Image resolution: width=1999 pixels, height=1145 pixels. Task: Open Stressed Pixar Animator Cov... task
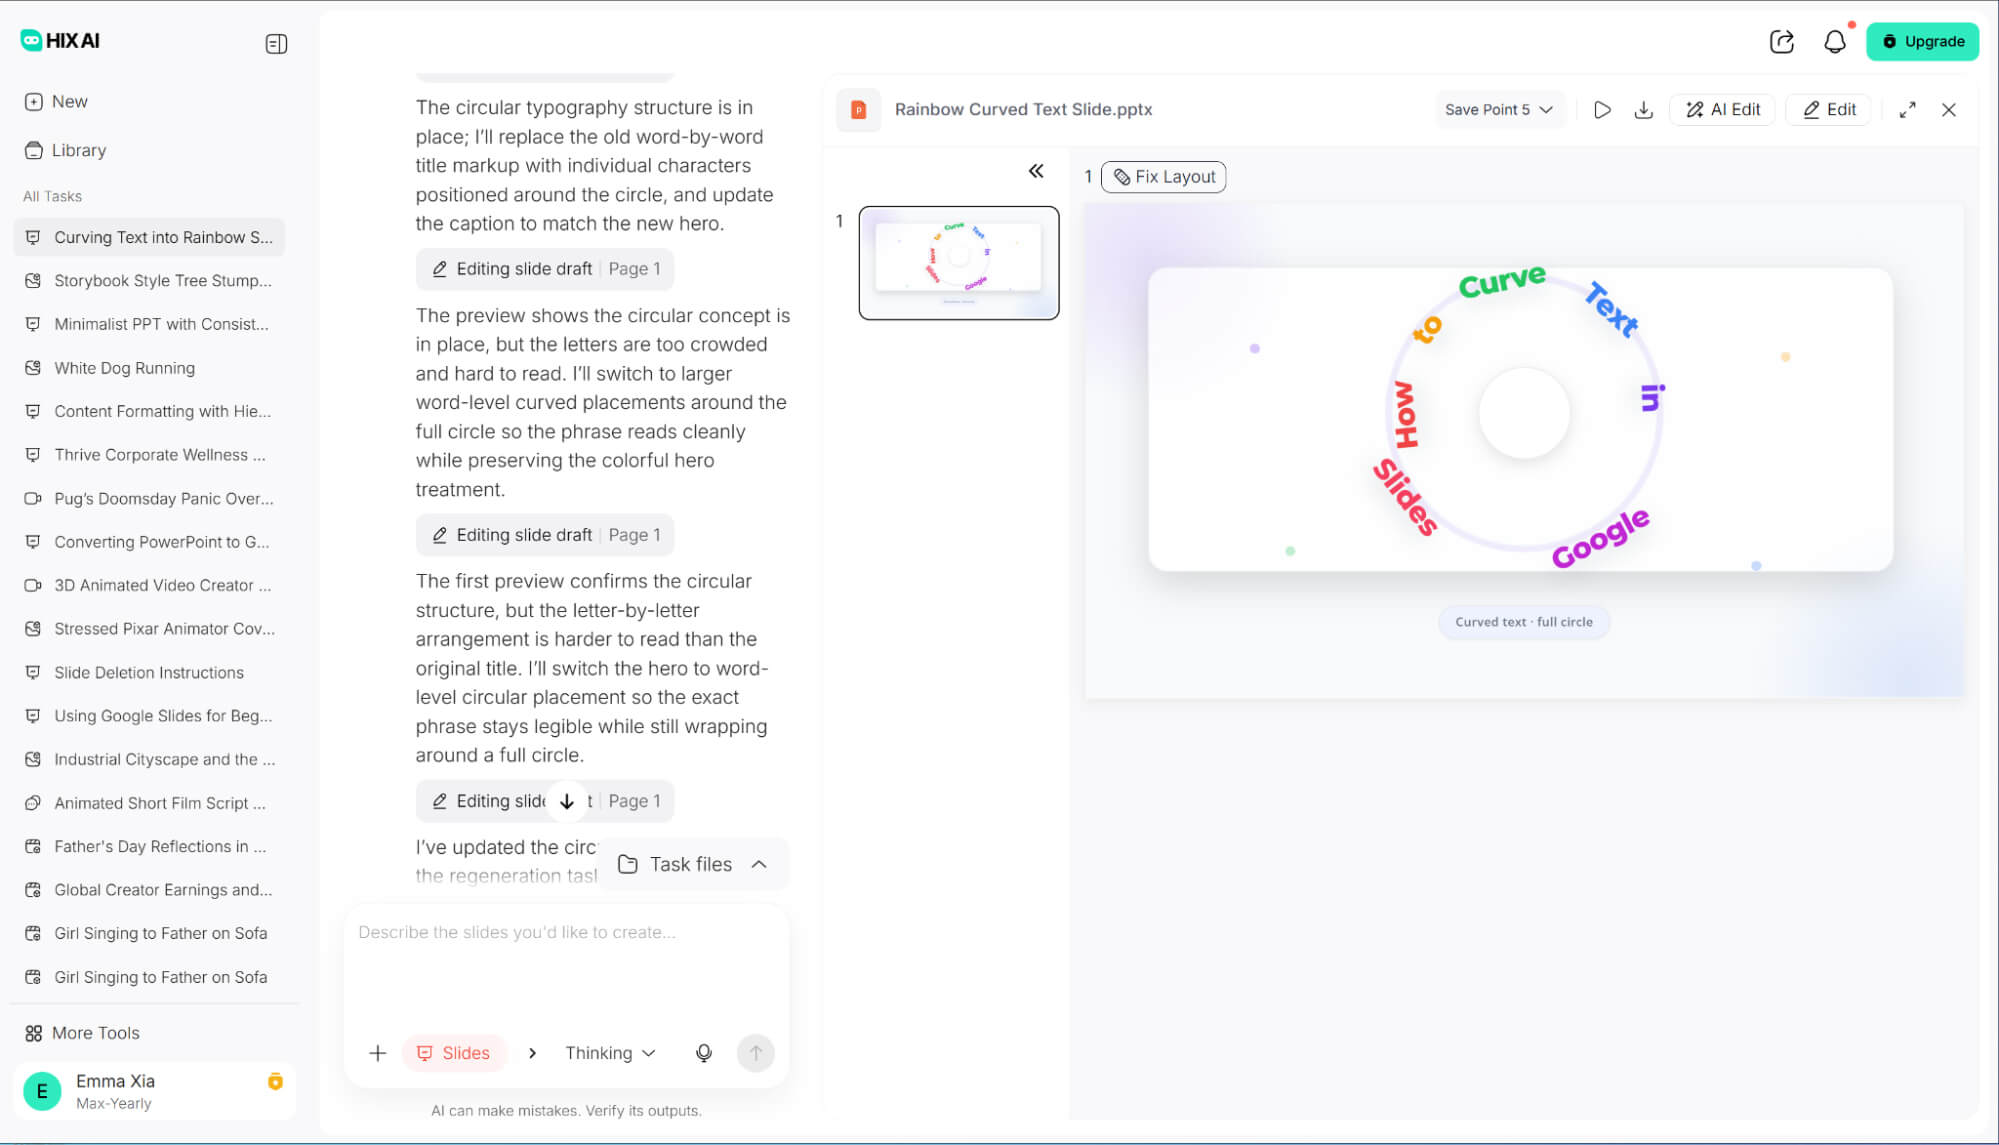[149, 629]
